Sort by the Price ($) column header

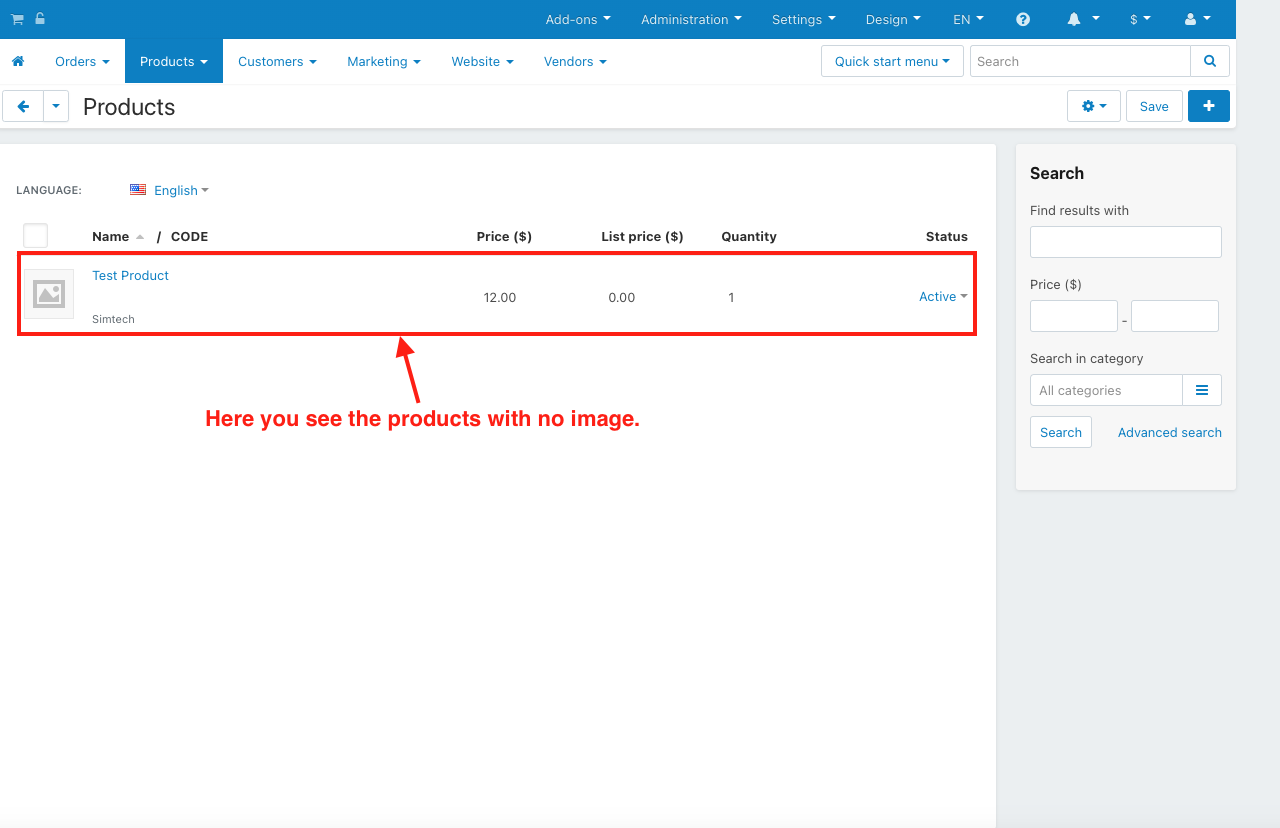[504, 236]
